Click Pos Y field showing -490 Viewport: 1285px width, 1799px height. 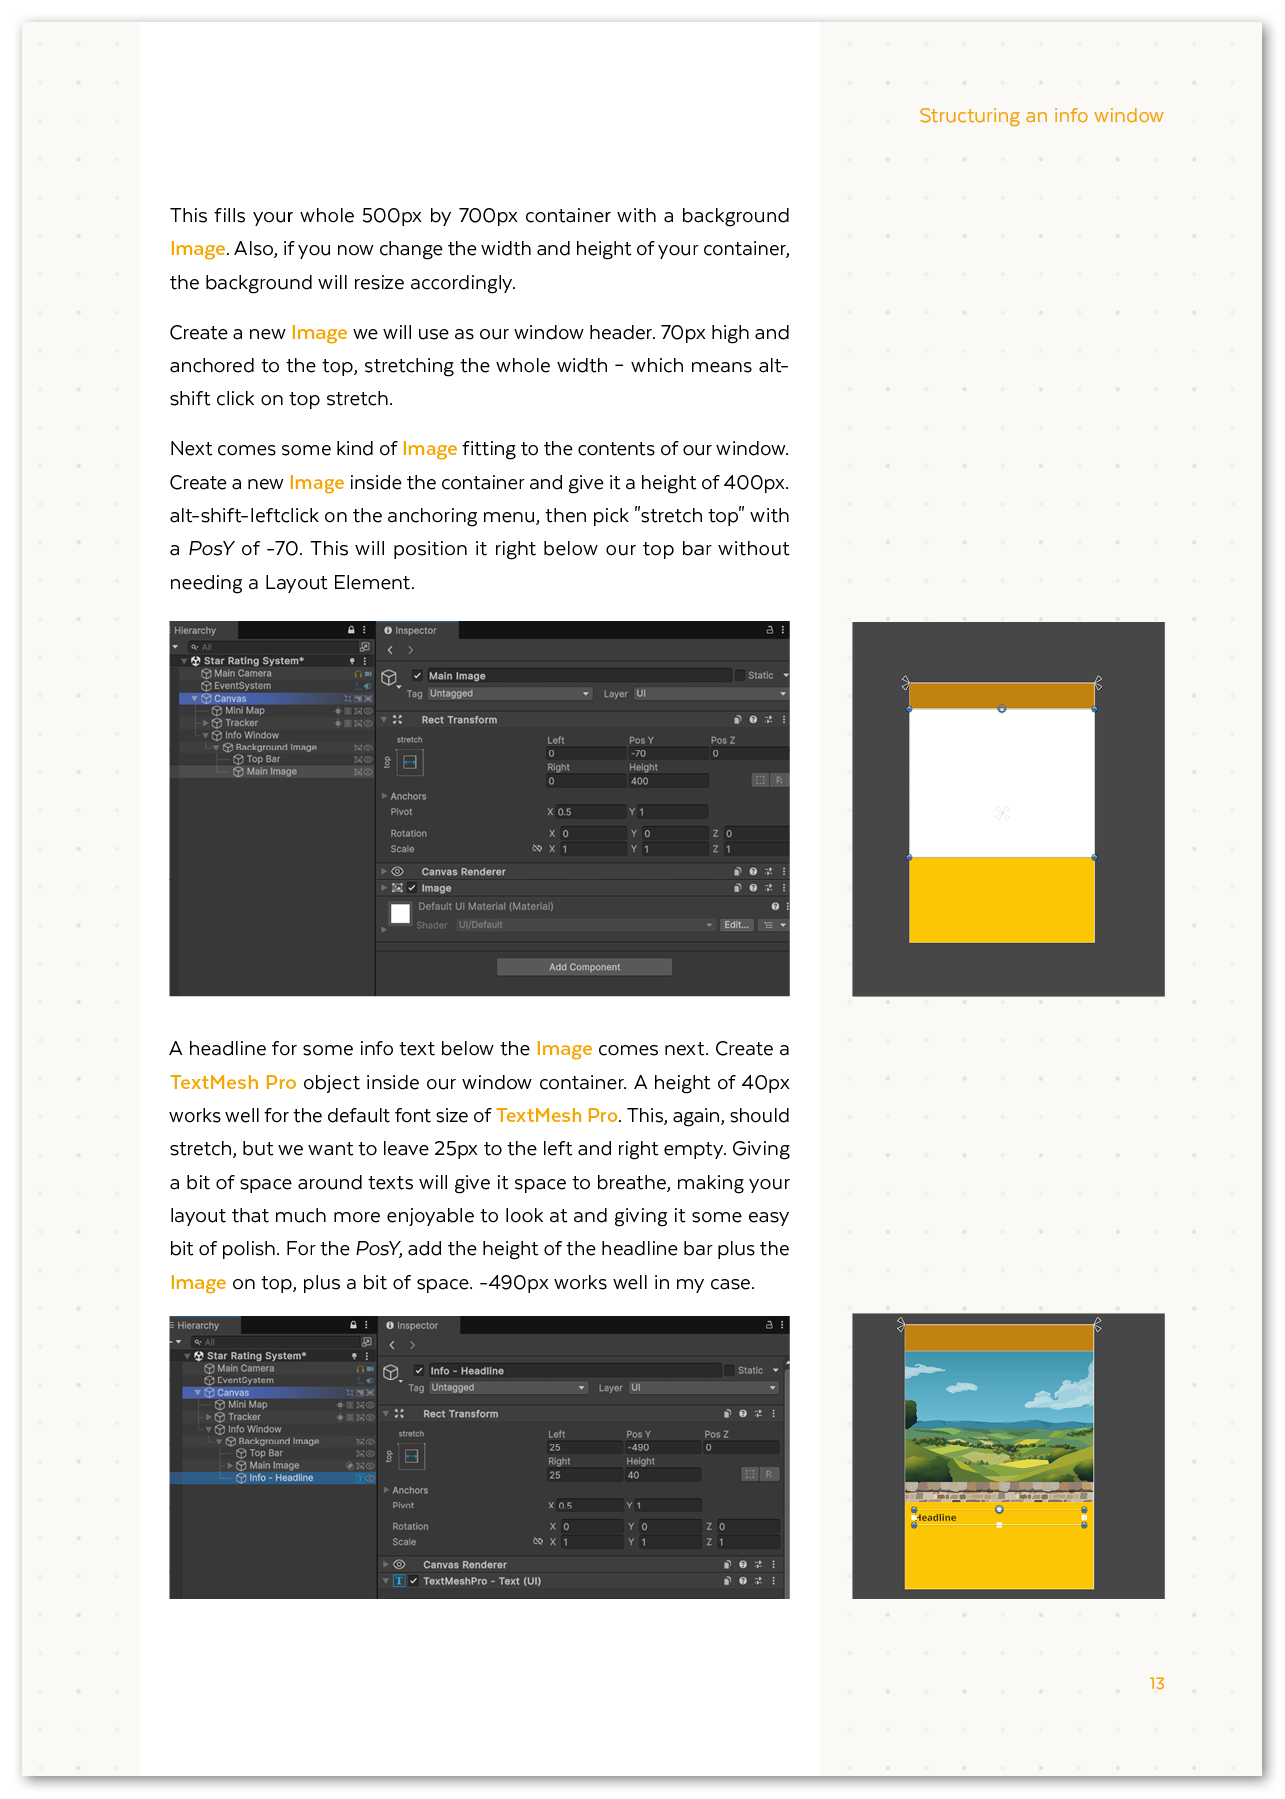663,1447
